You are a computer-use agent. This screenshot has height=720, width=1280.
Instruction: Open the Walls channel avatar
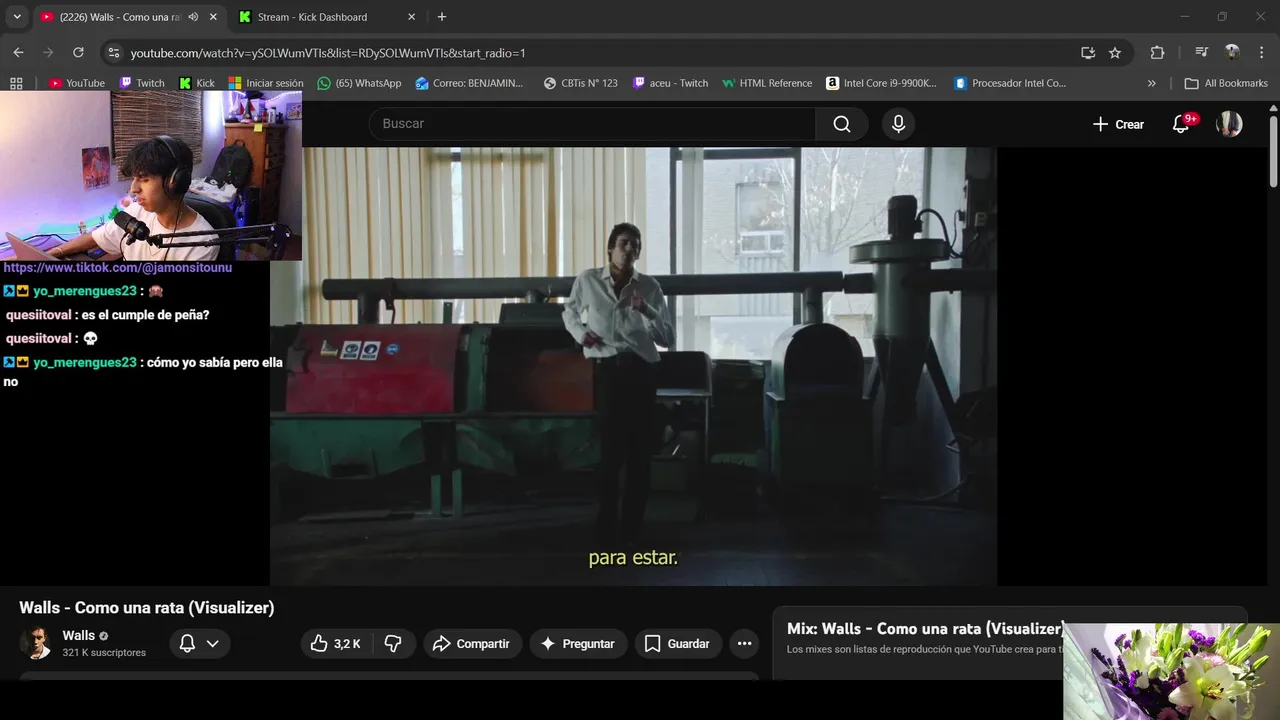[37, 643]
